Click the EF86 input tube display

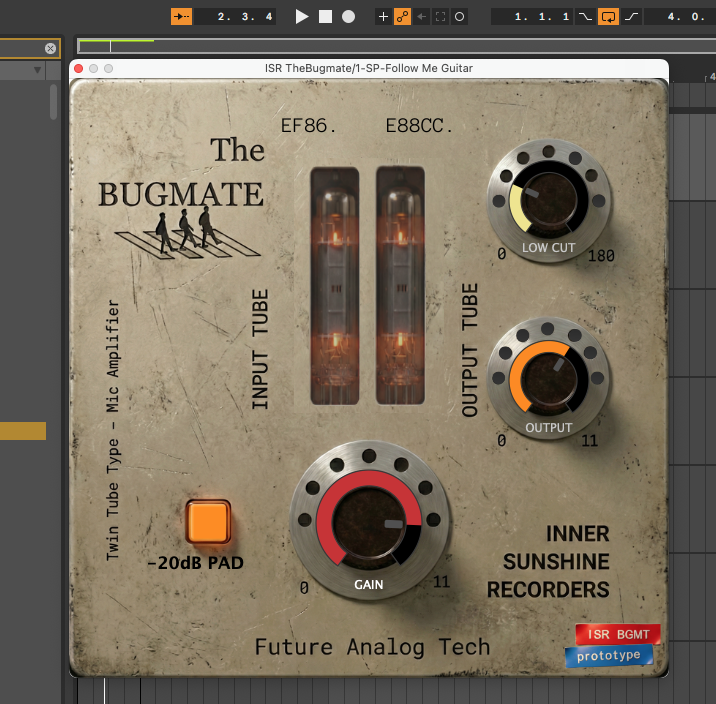click(x=335, y=286)
